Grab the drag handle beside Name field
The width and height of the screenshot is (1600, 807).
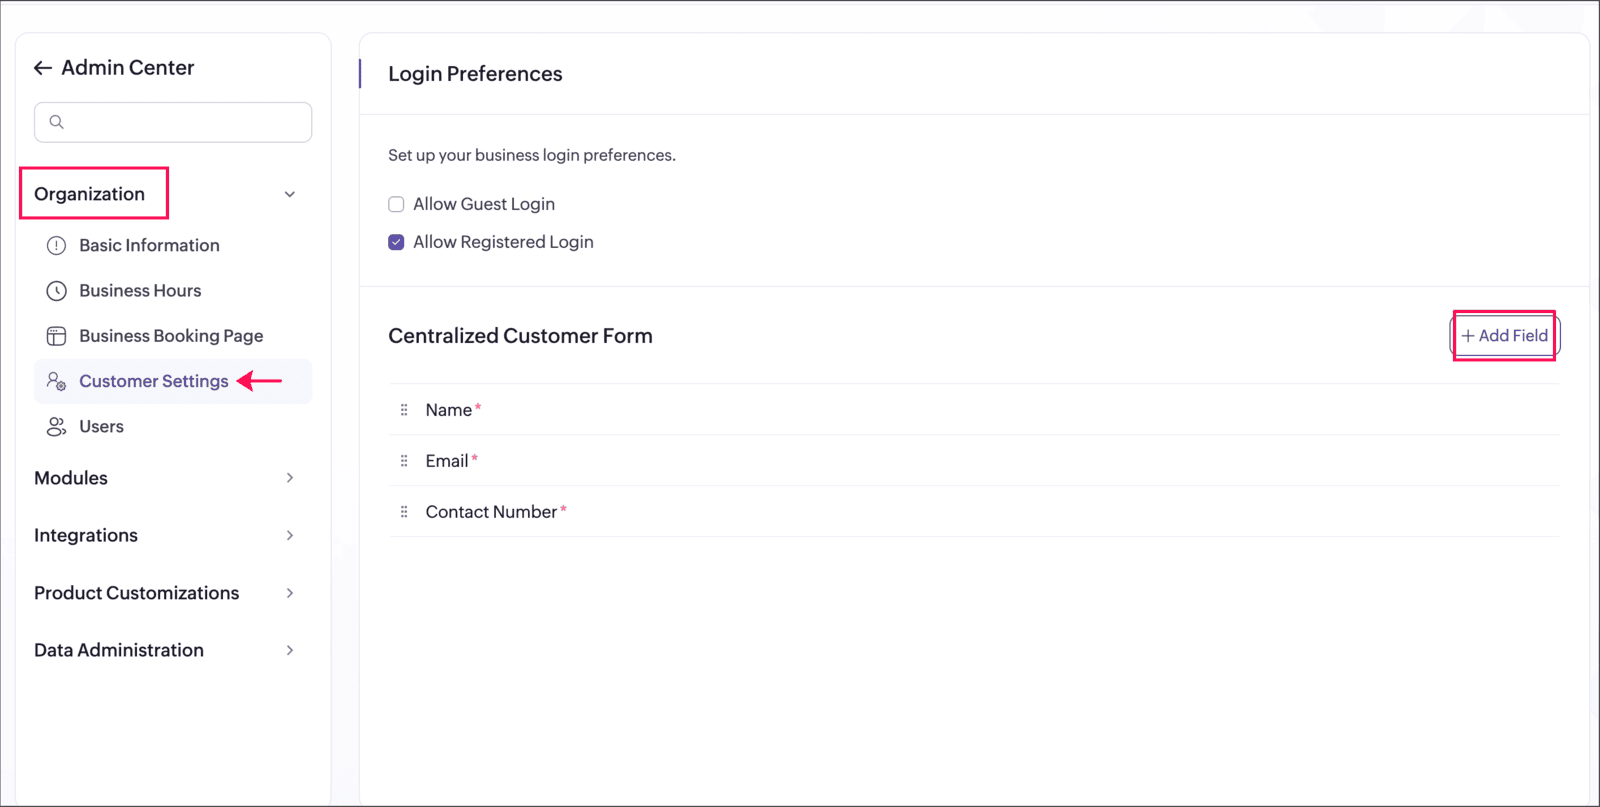tap(404, 410)
